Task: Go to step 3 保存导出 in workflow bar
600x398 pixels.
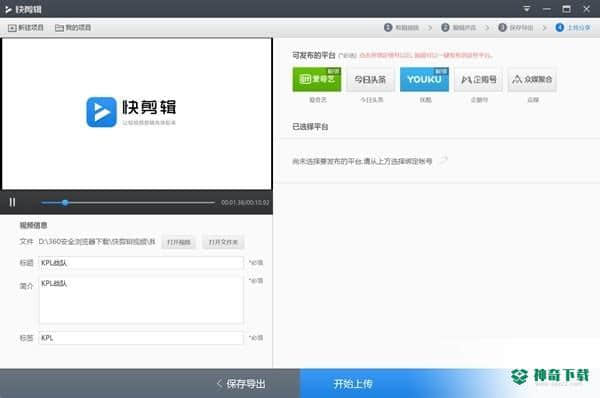Action: (x=516, y=28)
